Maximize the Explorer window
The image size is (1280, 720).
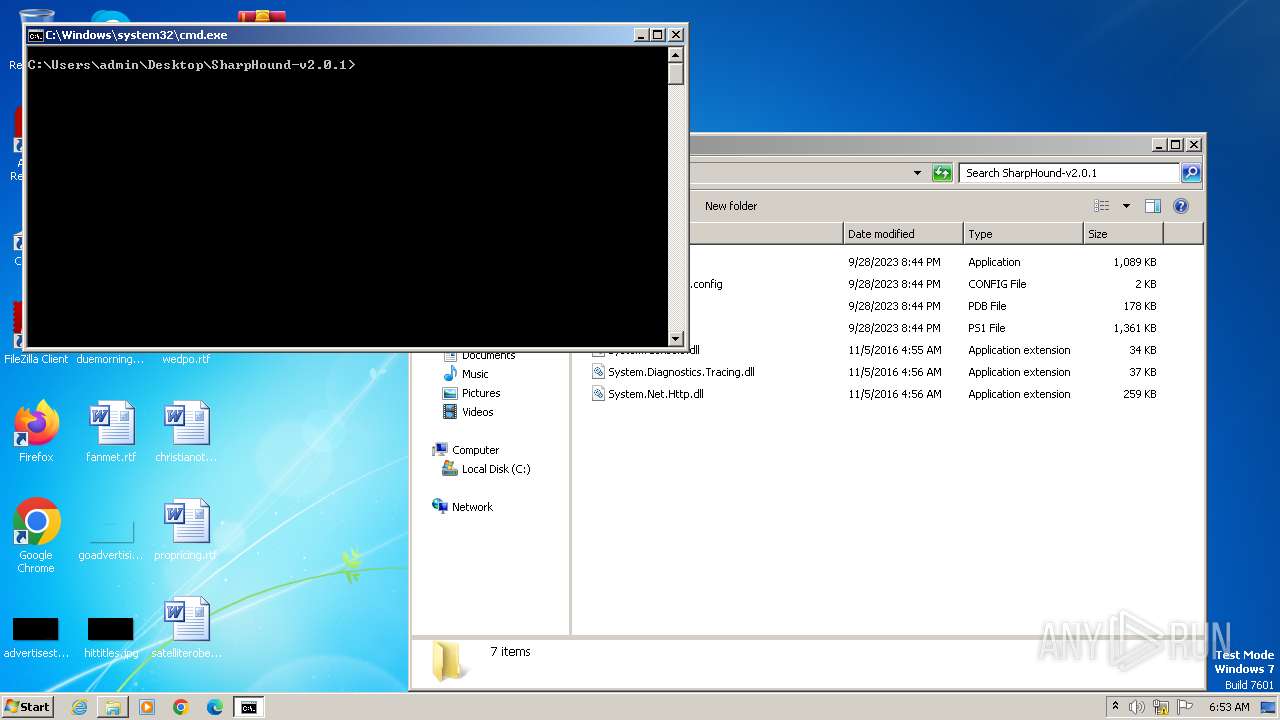click(x=1176, y=144)
